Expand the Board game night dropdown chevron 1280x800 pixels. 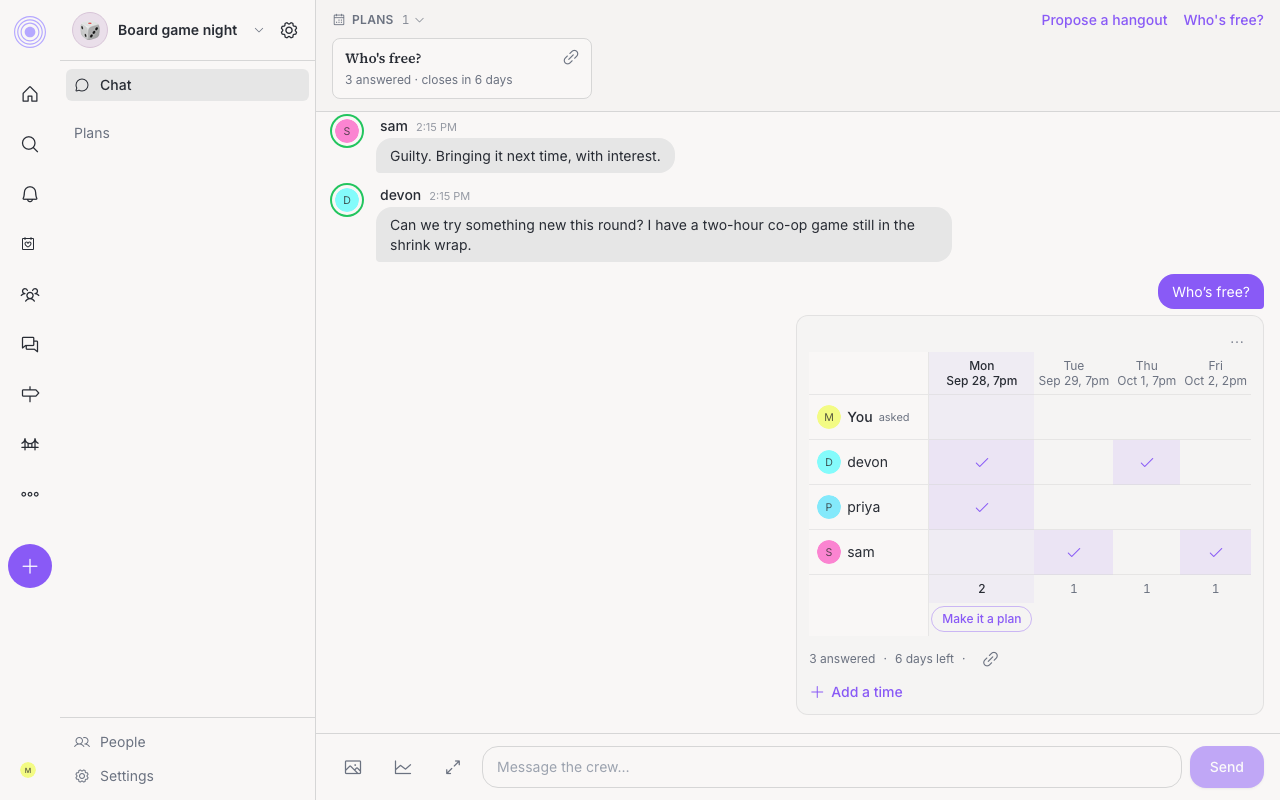(x=259, y=30)
